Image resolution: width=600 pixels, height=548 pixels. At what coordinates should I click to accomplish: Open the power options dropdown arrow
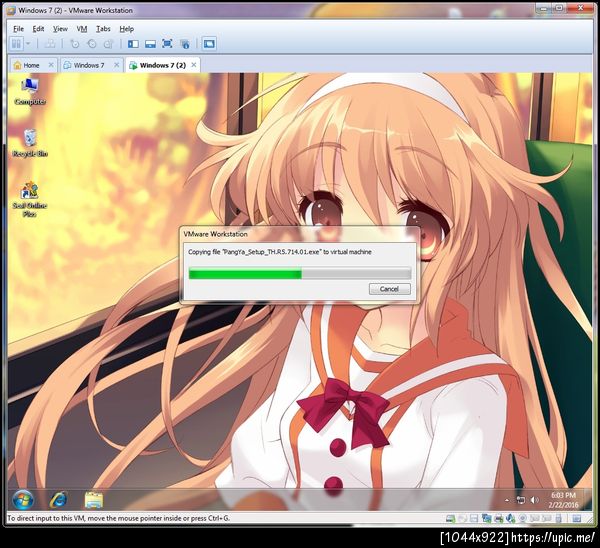point(28,44)
